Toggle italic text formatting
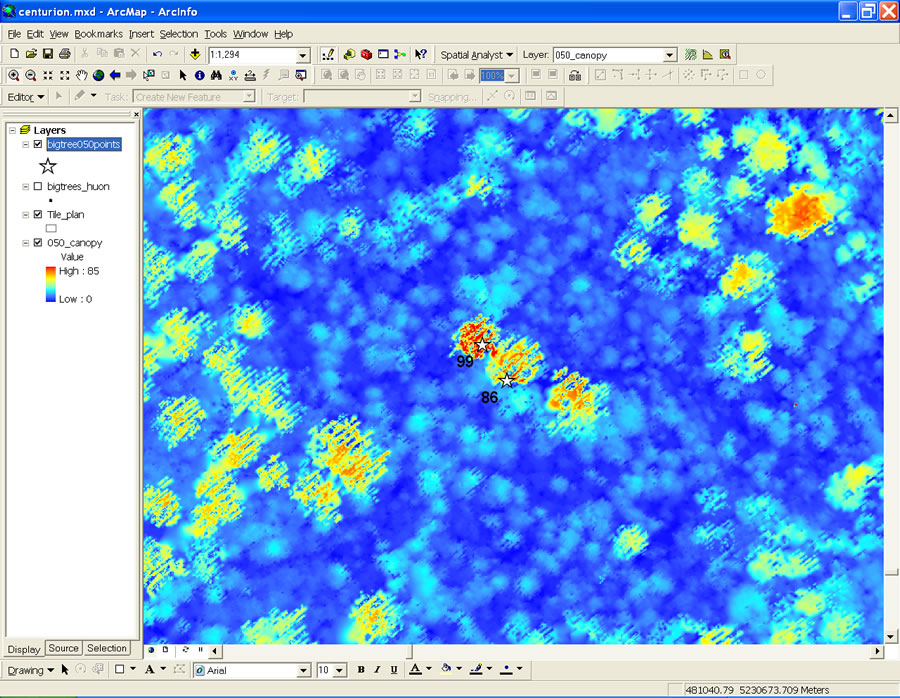Viewport: 900px width, 698px height. tap(377, 669)
